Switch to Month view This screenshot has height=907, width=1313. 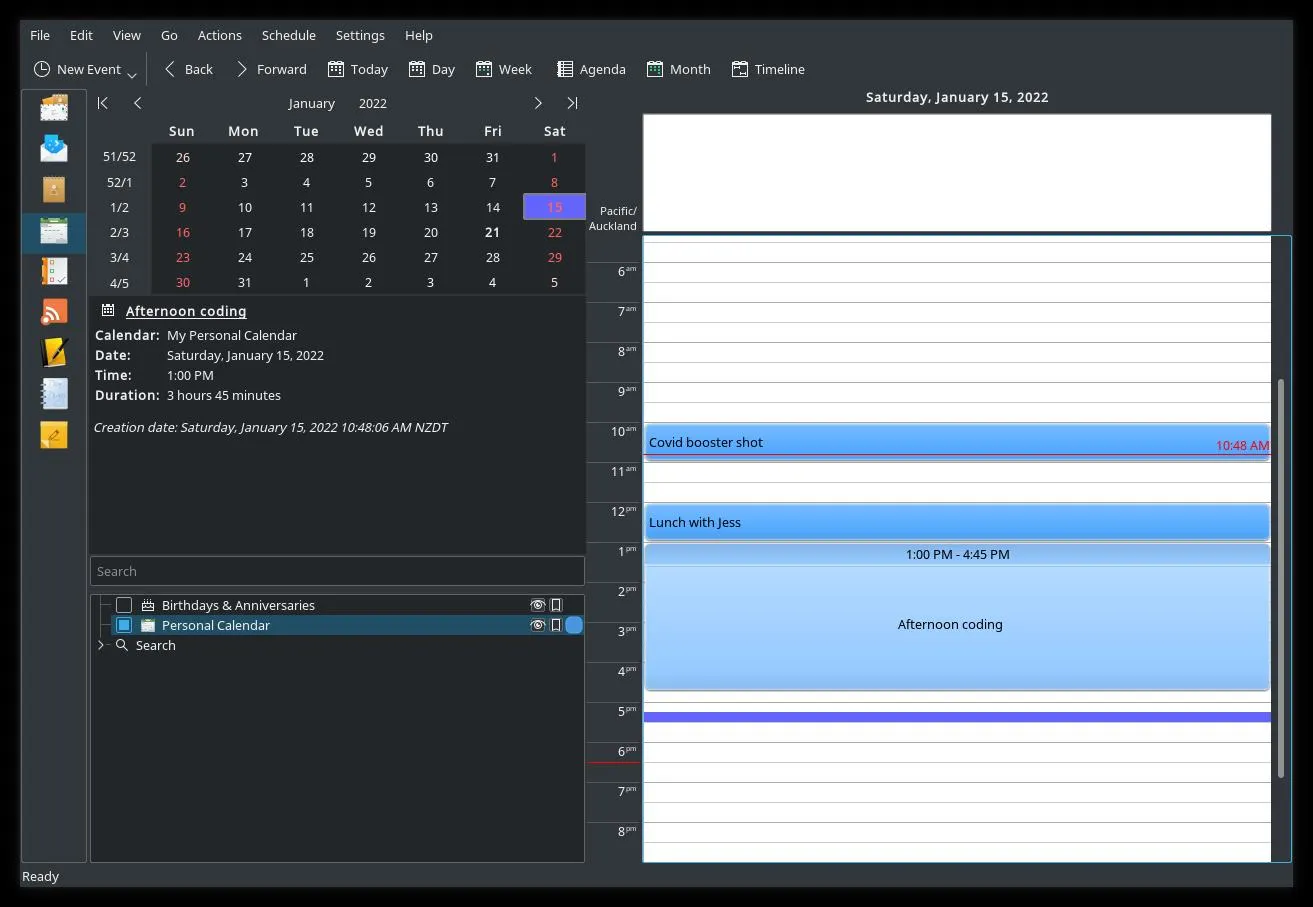tap(678, 68)
